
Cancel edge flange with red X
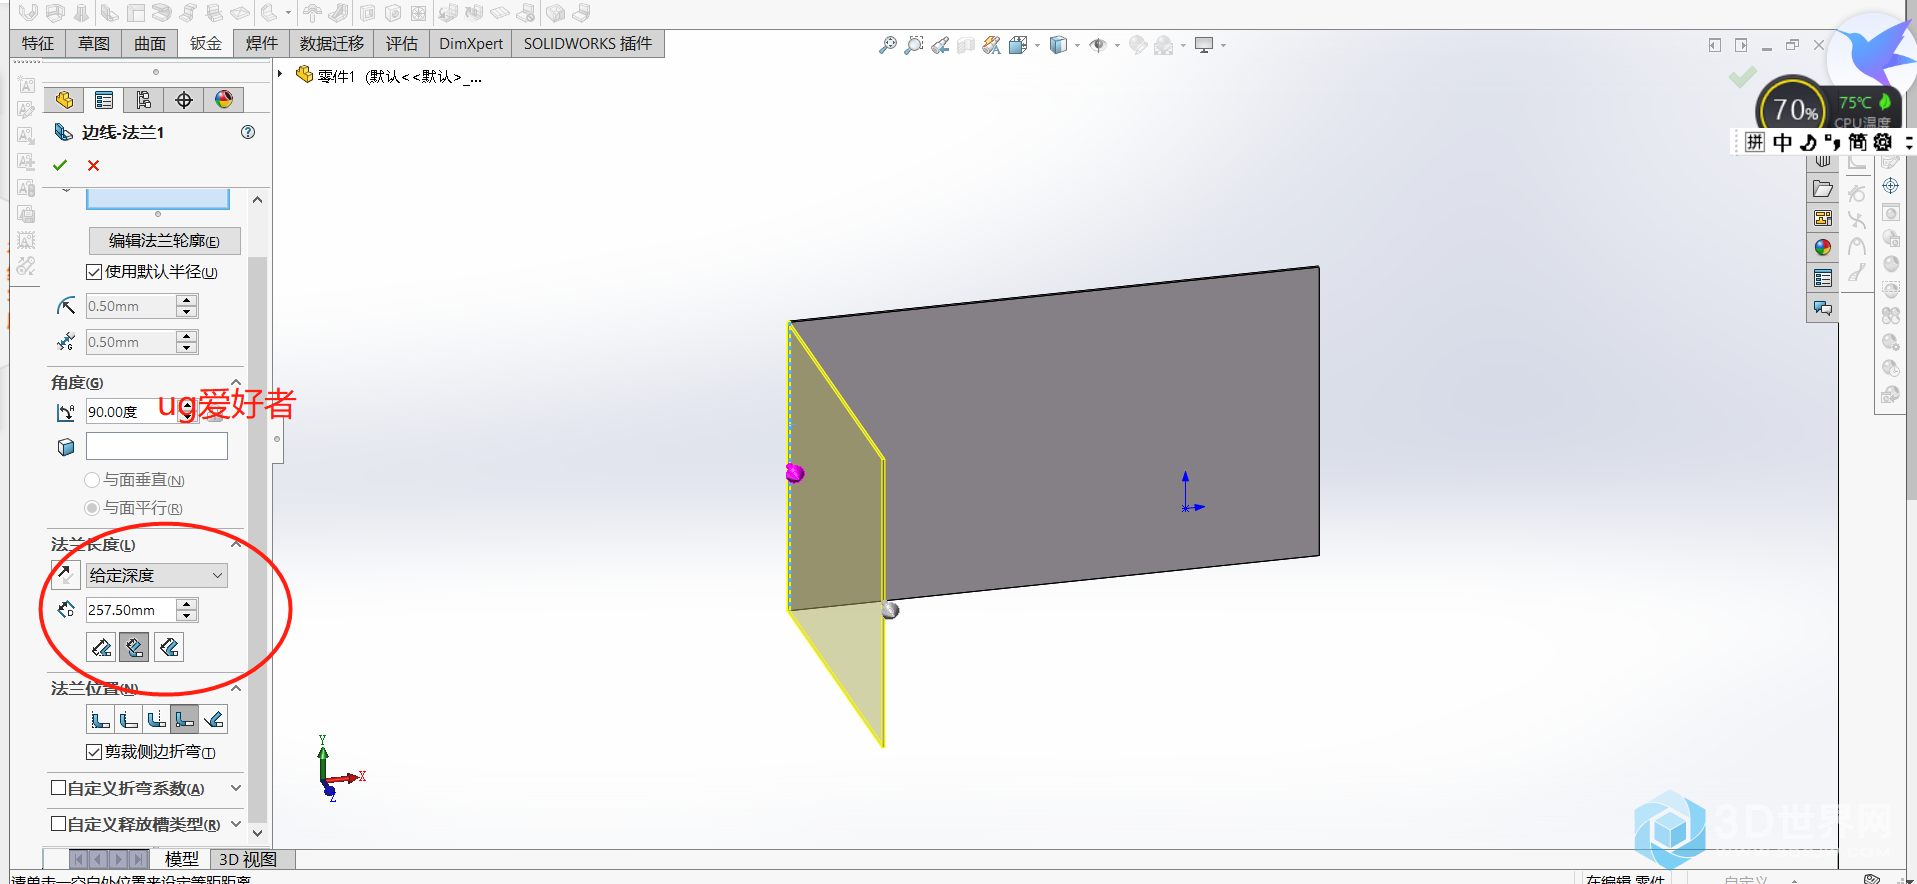pyautogui.click(x=93, y=165)
